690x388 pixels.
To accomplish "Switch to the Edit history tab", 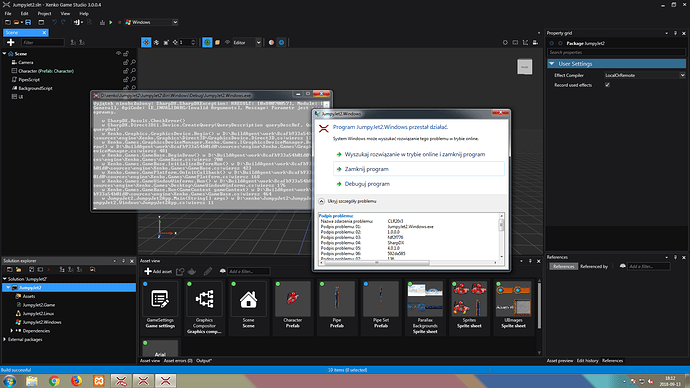I will click(587, 361).
